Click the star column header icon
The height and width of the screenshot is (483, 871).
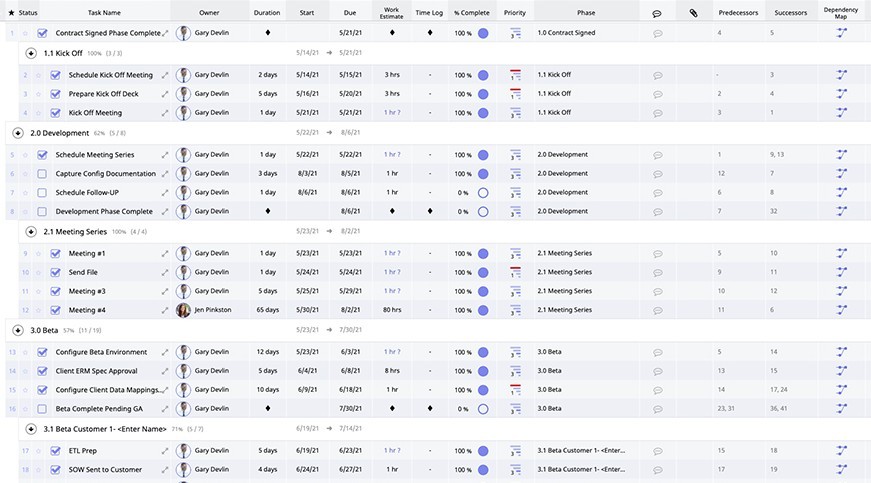[11, 12]
